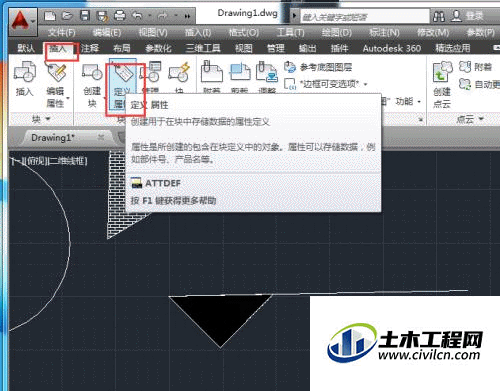Switch to the 插入 ribbon tab
Screen dimensions: 500x391
(x=58, y=48)
